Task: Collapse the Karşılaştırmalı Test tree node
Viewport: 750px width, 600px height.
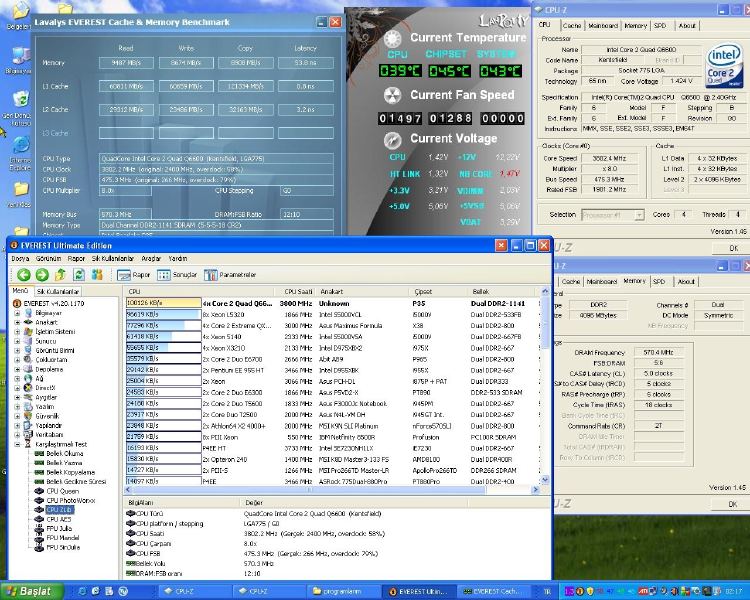Action: 18,444
